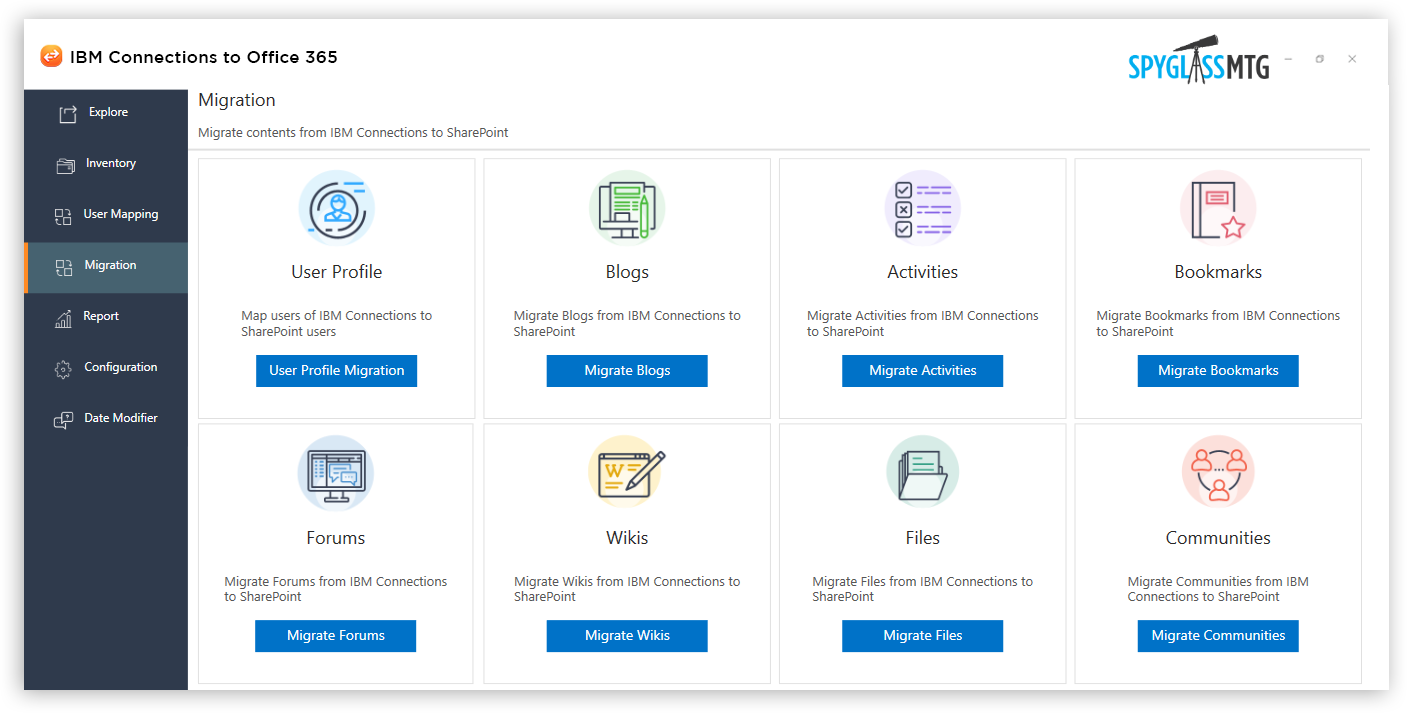Click 'Migrate contents from IBM Connections' subtitle
This screenshot has height=713, width=1407.
pos(353,133)
